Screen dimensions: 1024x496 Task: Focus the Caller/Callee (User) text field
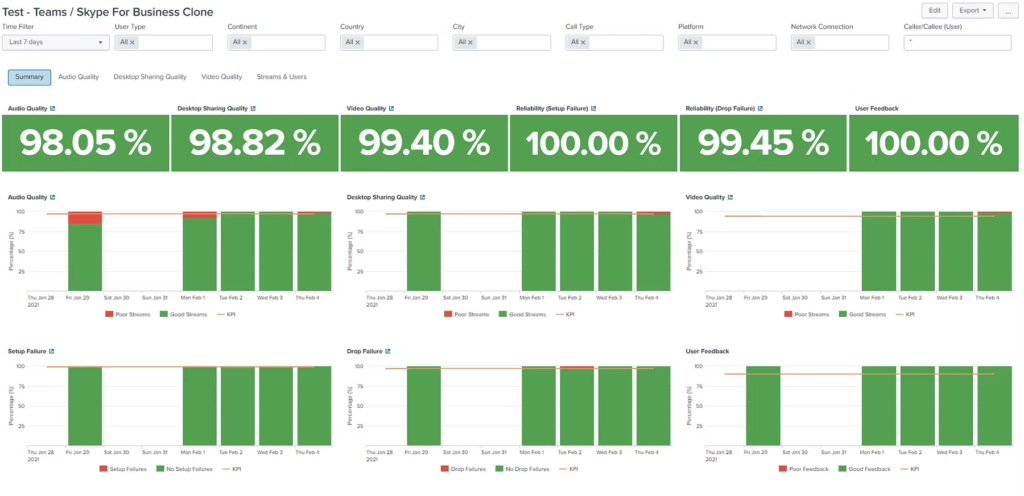[957, 42]
